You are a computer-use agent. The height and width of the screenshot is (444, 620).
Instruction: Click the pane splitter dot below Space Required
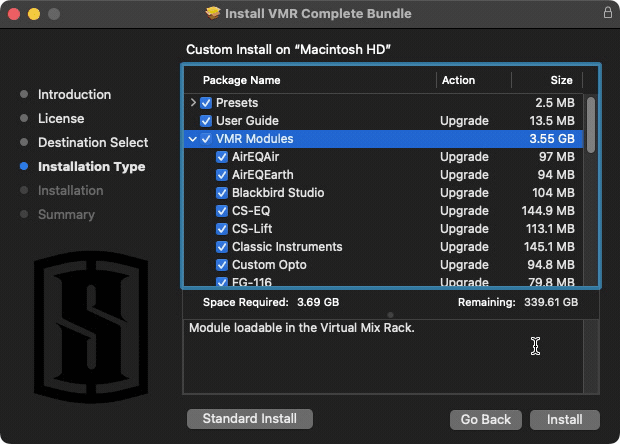click(x=391, y=315)
